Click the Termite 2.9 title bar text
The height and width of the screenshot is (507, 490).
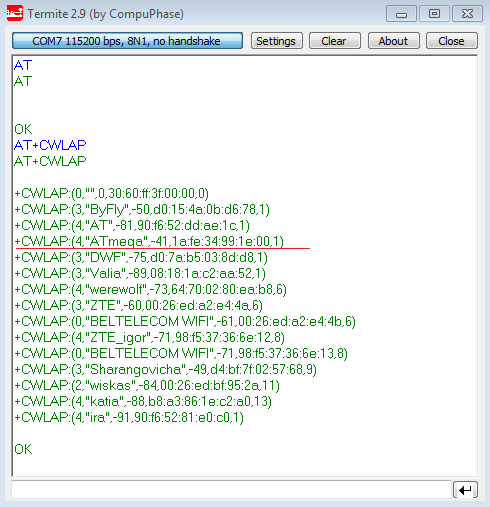pyautogui.click(x=105, y=14)
